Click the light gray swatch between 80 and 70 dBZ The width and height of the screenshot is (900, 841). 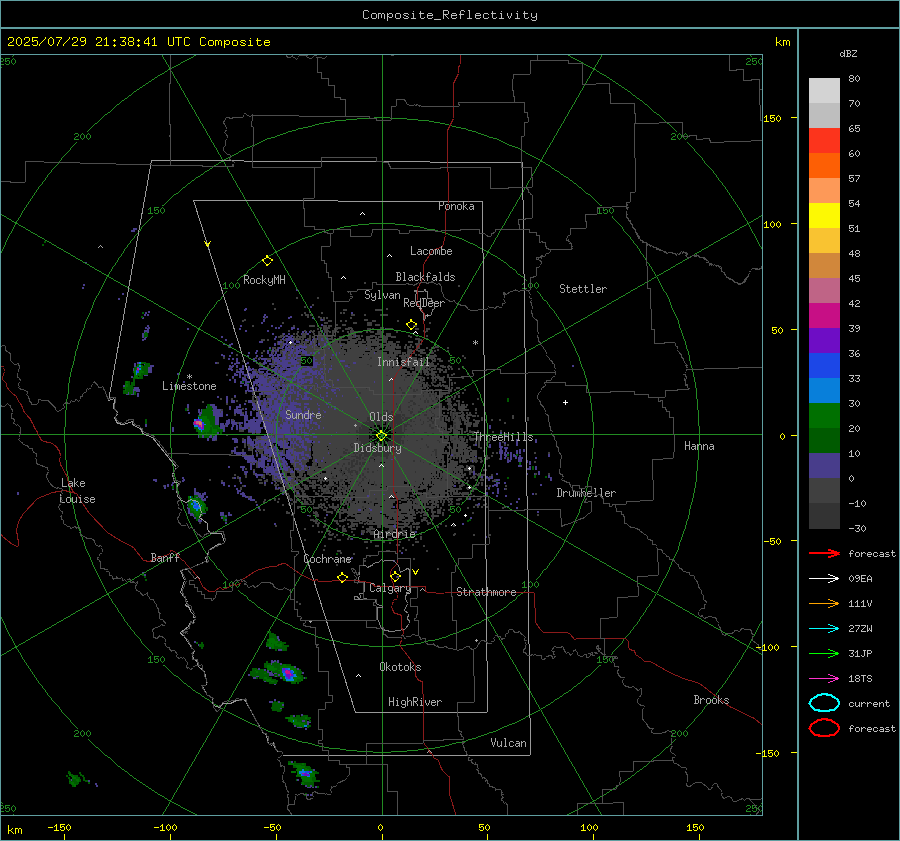[824, 91]
